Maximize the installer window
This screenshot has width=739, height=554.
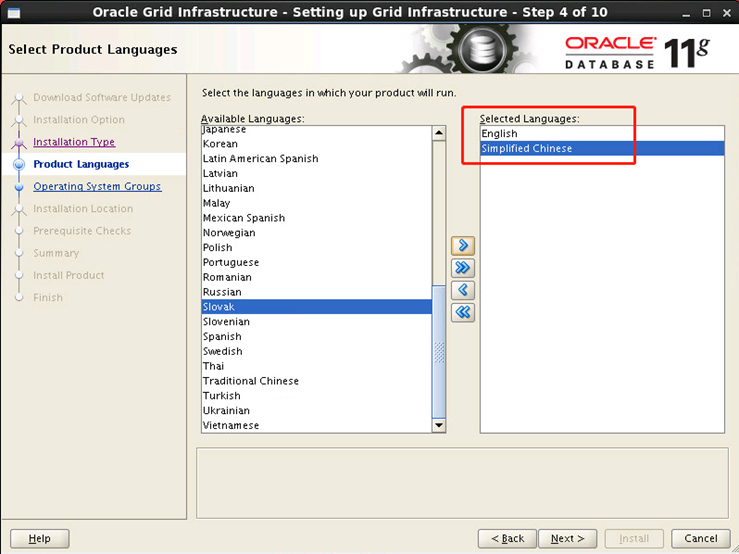tap(706, 13)
